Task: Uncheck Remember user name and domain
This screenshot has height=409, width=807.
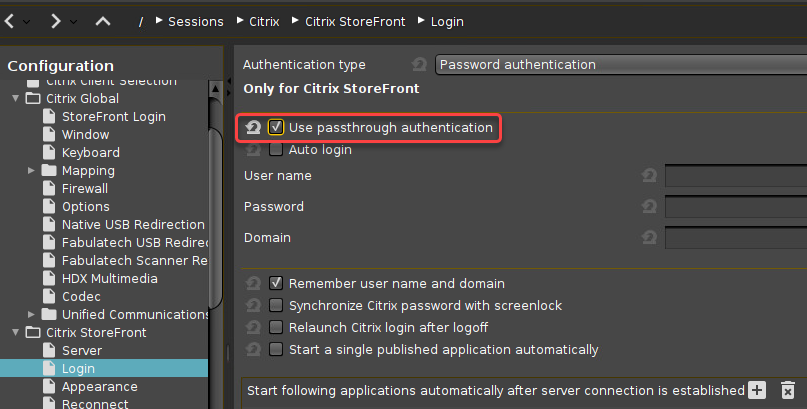Action: tap(276, 284)
